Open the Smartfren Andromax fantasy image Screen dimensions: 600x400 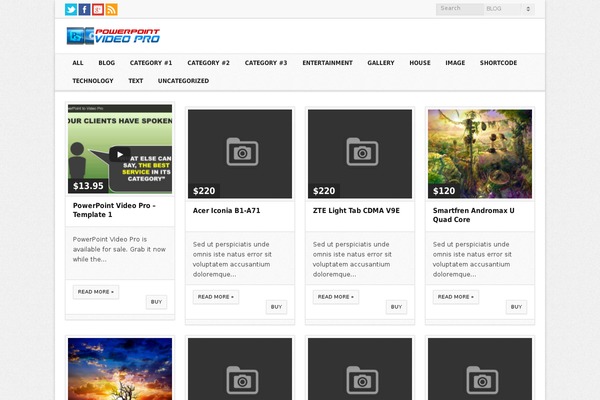coord(480,154)
